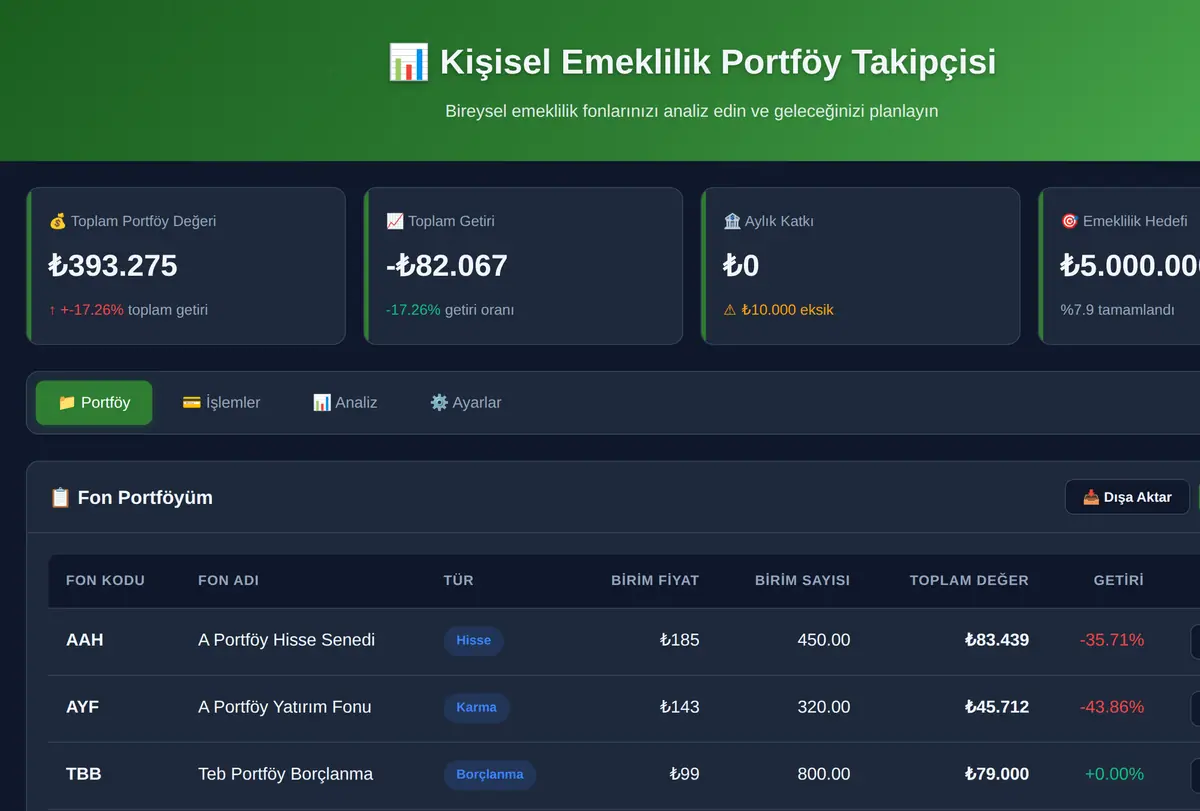Go to the Ayarlar tab
This screenshot has width=1200, height=811.
click(465, 403)
